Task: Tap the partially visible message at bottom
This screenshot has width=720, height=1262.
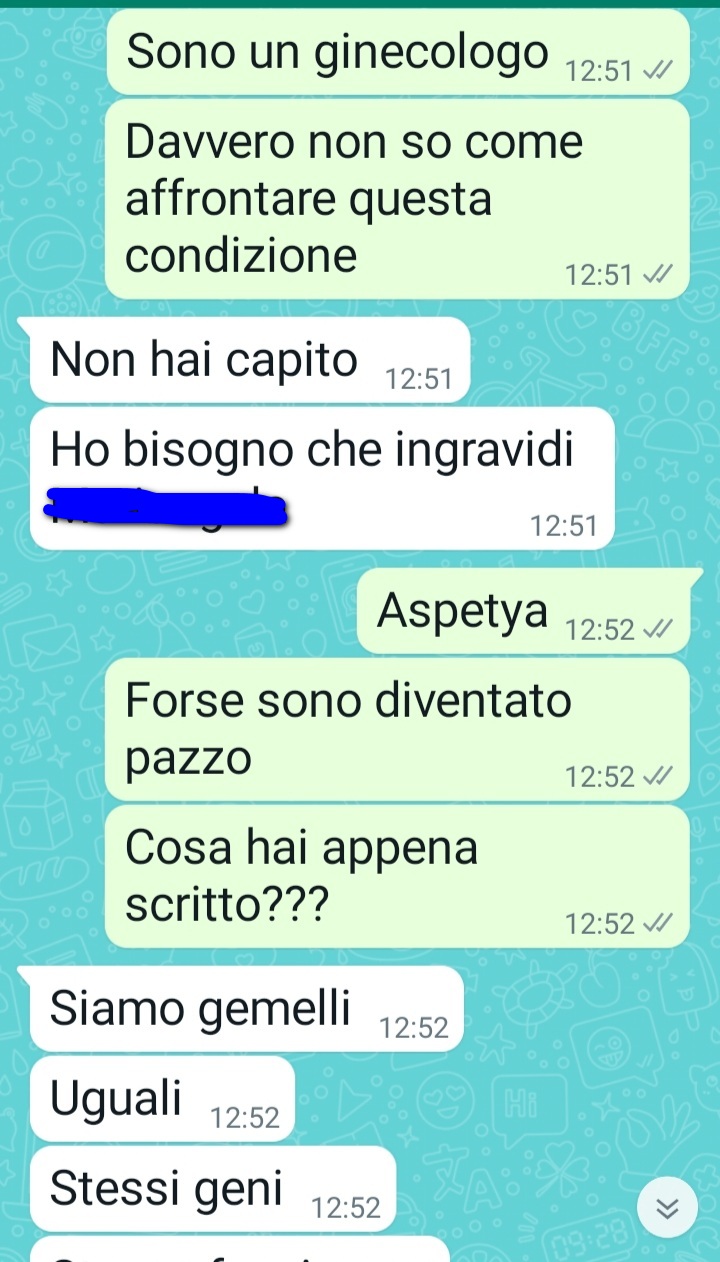Action: point(240,1250)
